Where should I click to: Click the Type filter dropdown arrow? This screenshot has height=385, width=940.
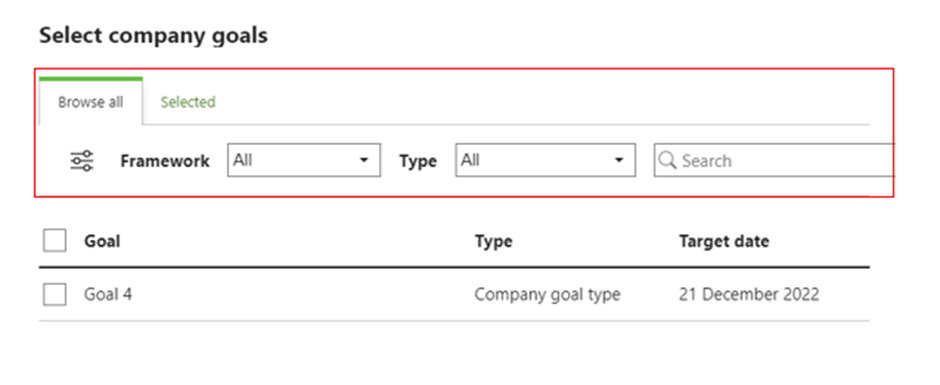[618, 160]
